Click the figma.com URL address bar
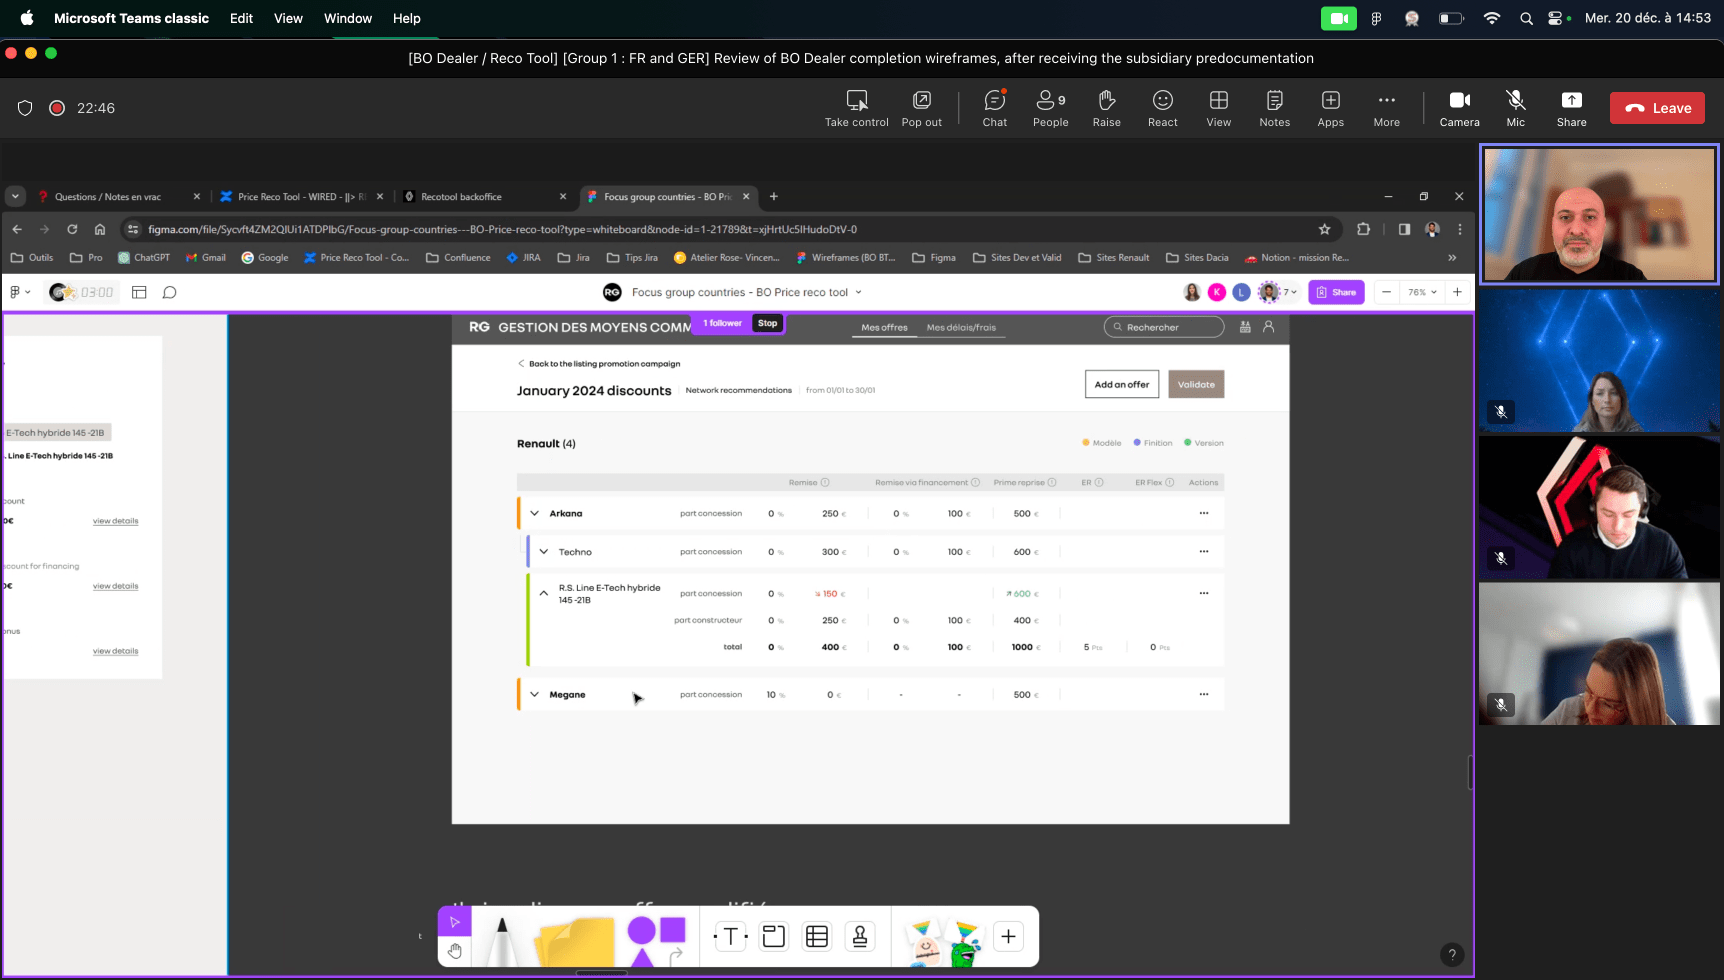Screen dimensions: 1724x980 point(730,229)
